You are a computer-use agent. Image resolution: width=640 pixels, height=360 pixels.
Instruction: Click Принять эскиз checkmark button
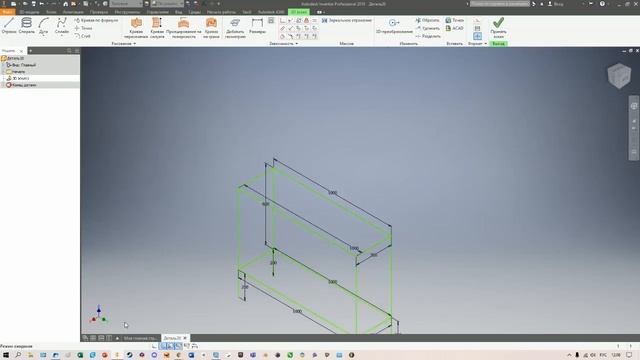point(498,28)
